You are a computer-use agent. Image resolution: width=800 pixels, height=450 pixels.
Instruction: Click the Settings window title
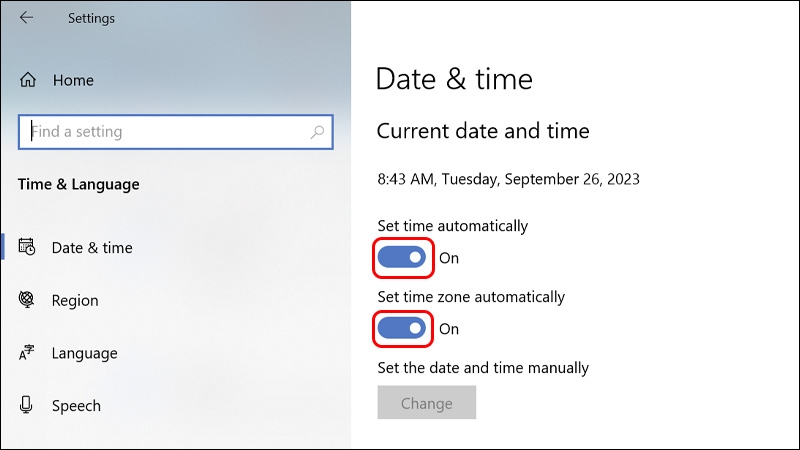[91, 18]
